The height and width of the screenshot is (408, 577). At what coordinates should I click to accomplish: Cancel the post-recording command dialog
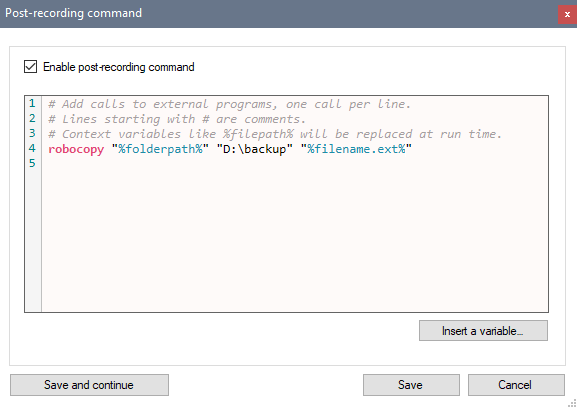click(516, 385)
